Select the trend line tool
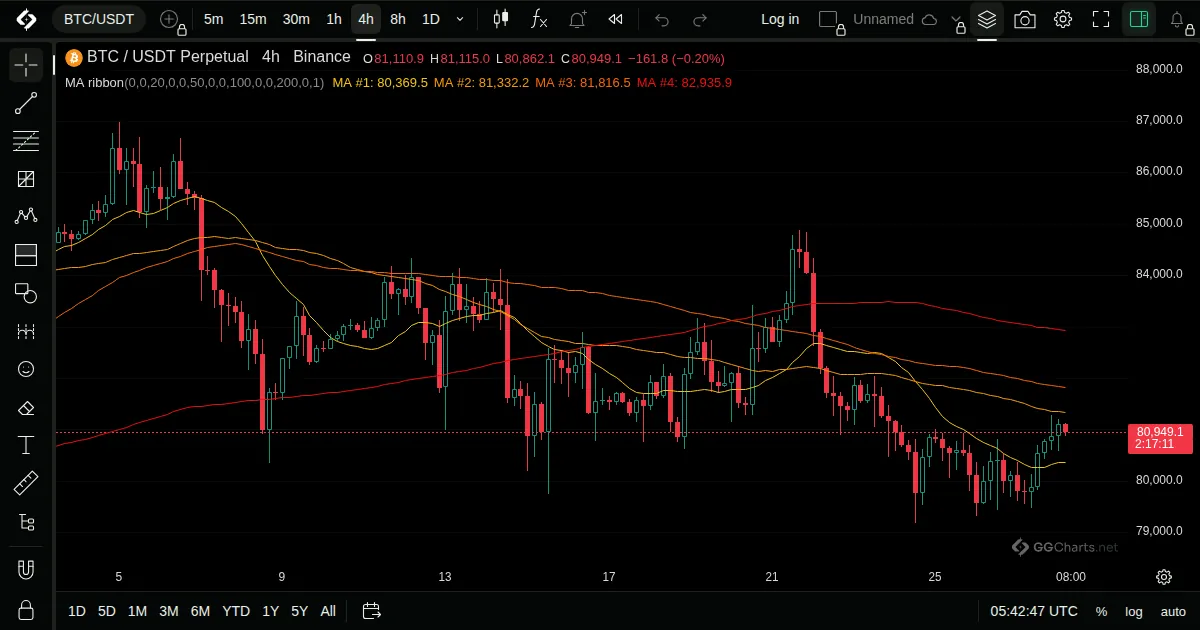This screenshot has height=630, width=1200. 26,103
